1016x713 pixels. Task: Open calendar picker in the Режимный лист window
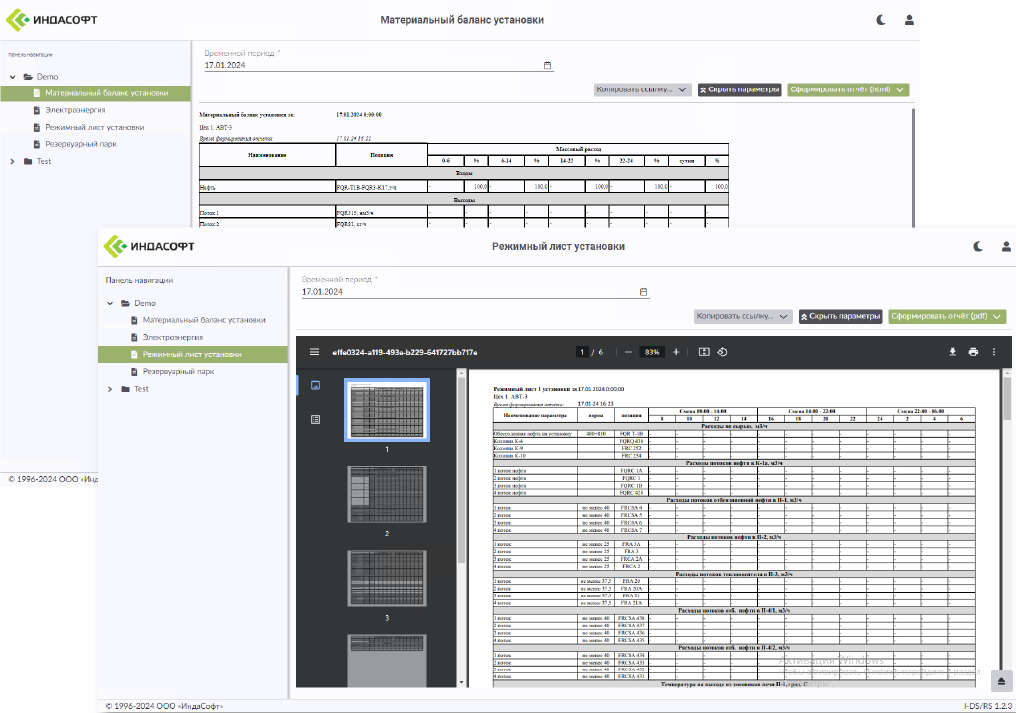pyautogui.click(x=643, y=292)
